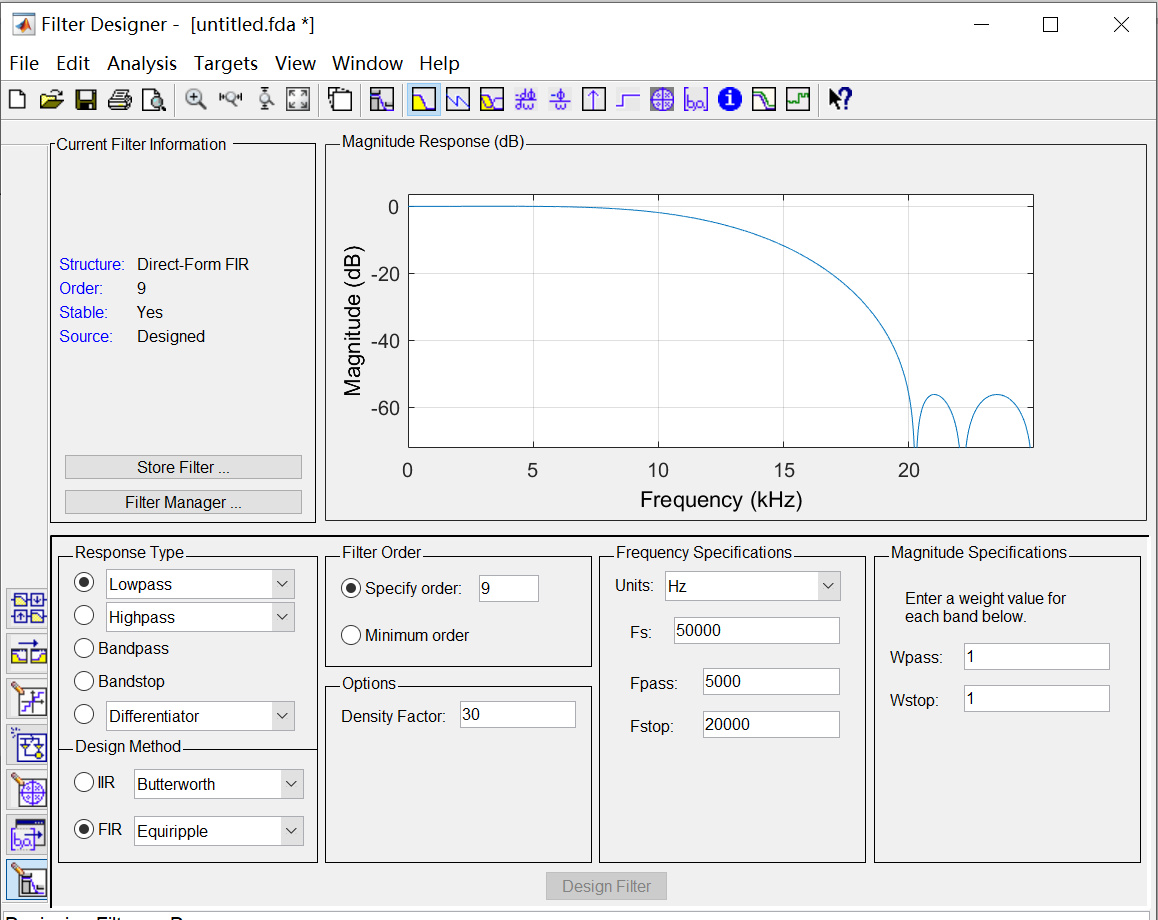Click the Store Filter button
Viewport: 1158px width, 920px height.
click(183, 467)
